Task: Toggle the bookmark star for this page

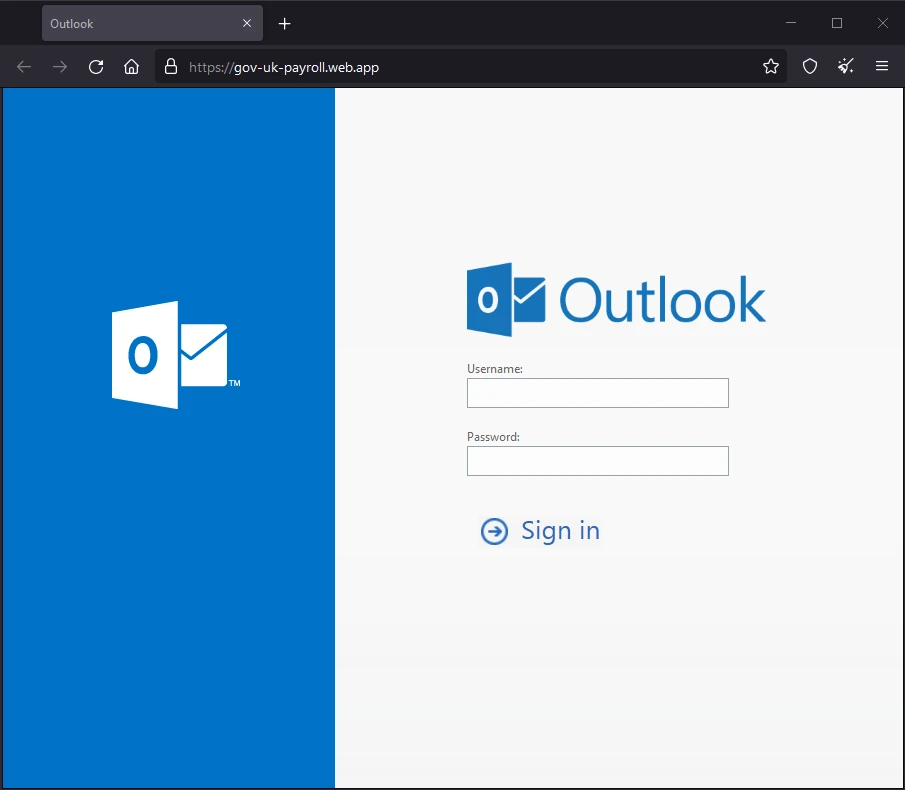Action: [x=770, y=66]
